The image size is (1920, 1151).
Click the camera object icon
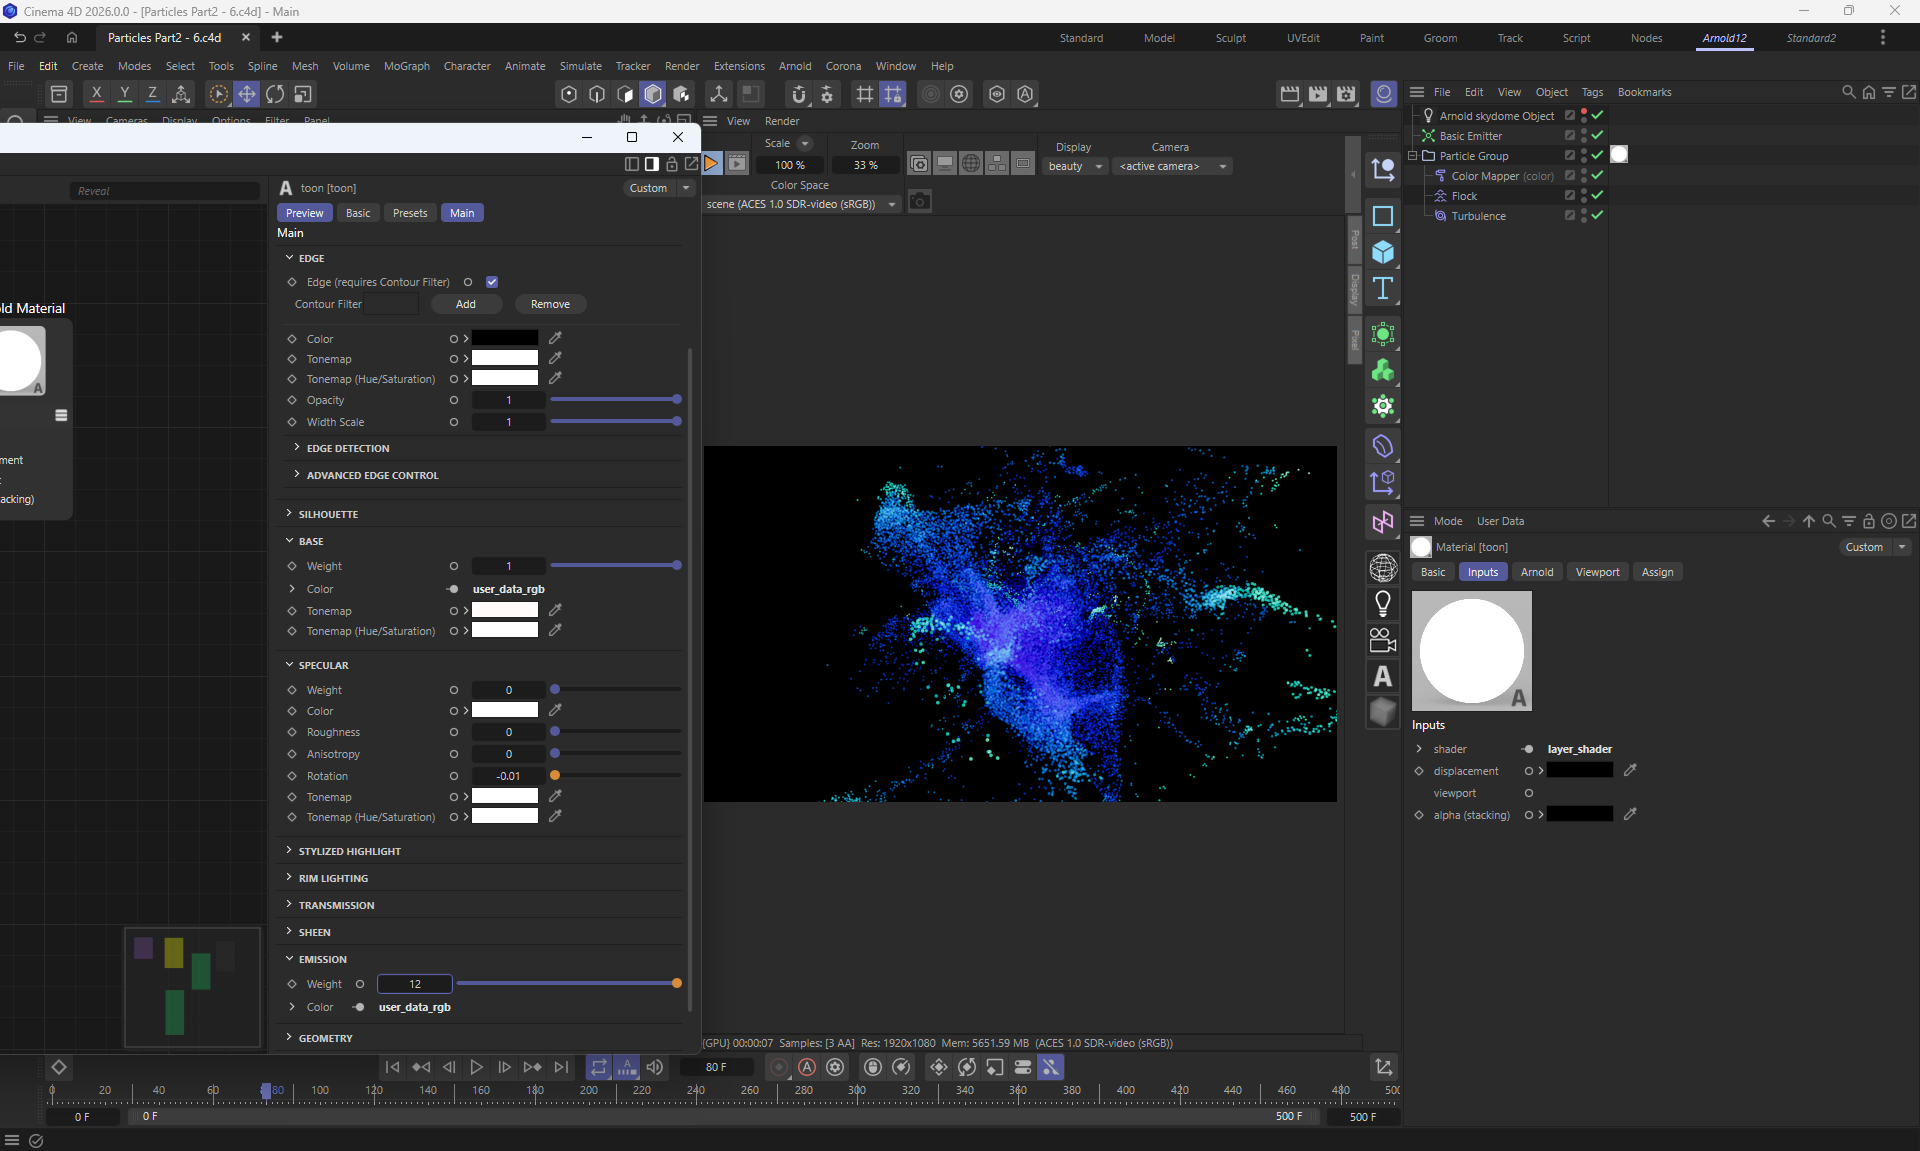(x=1383, y=640)
